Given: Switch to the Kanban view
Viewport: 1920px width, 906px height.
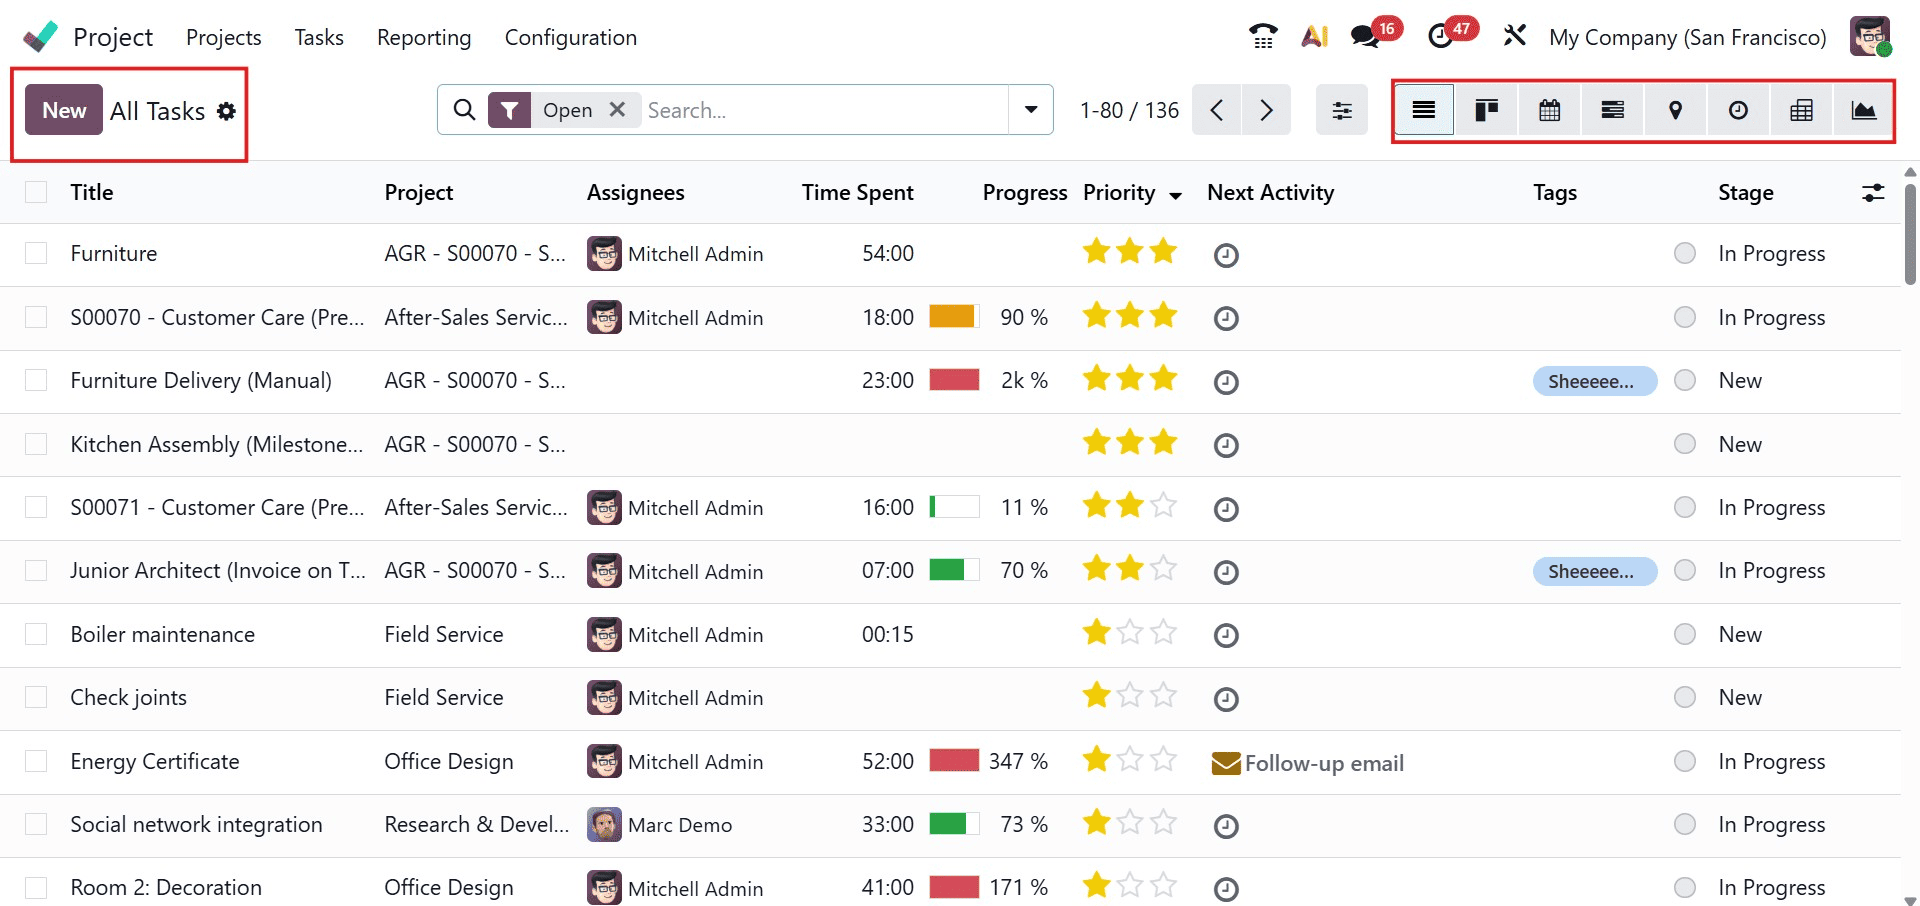Looking at the screenshot, I should (x=1486, y=110).
